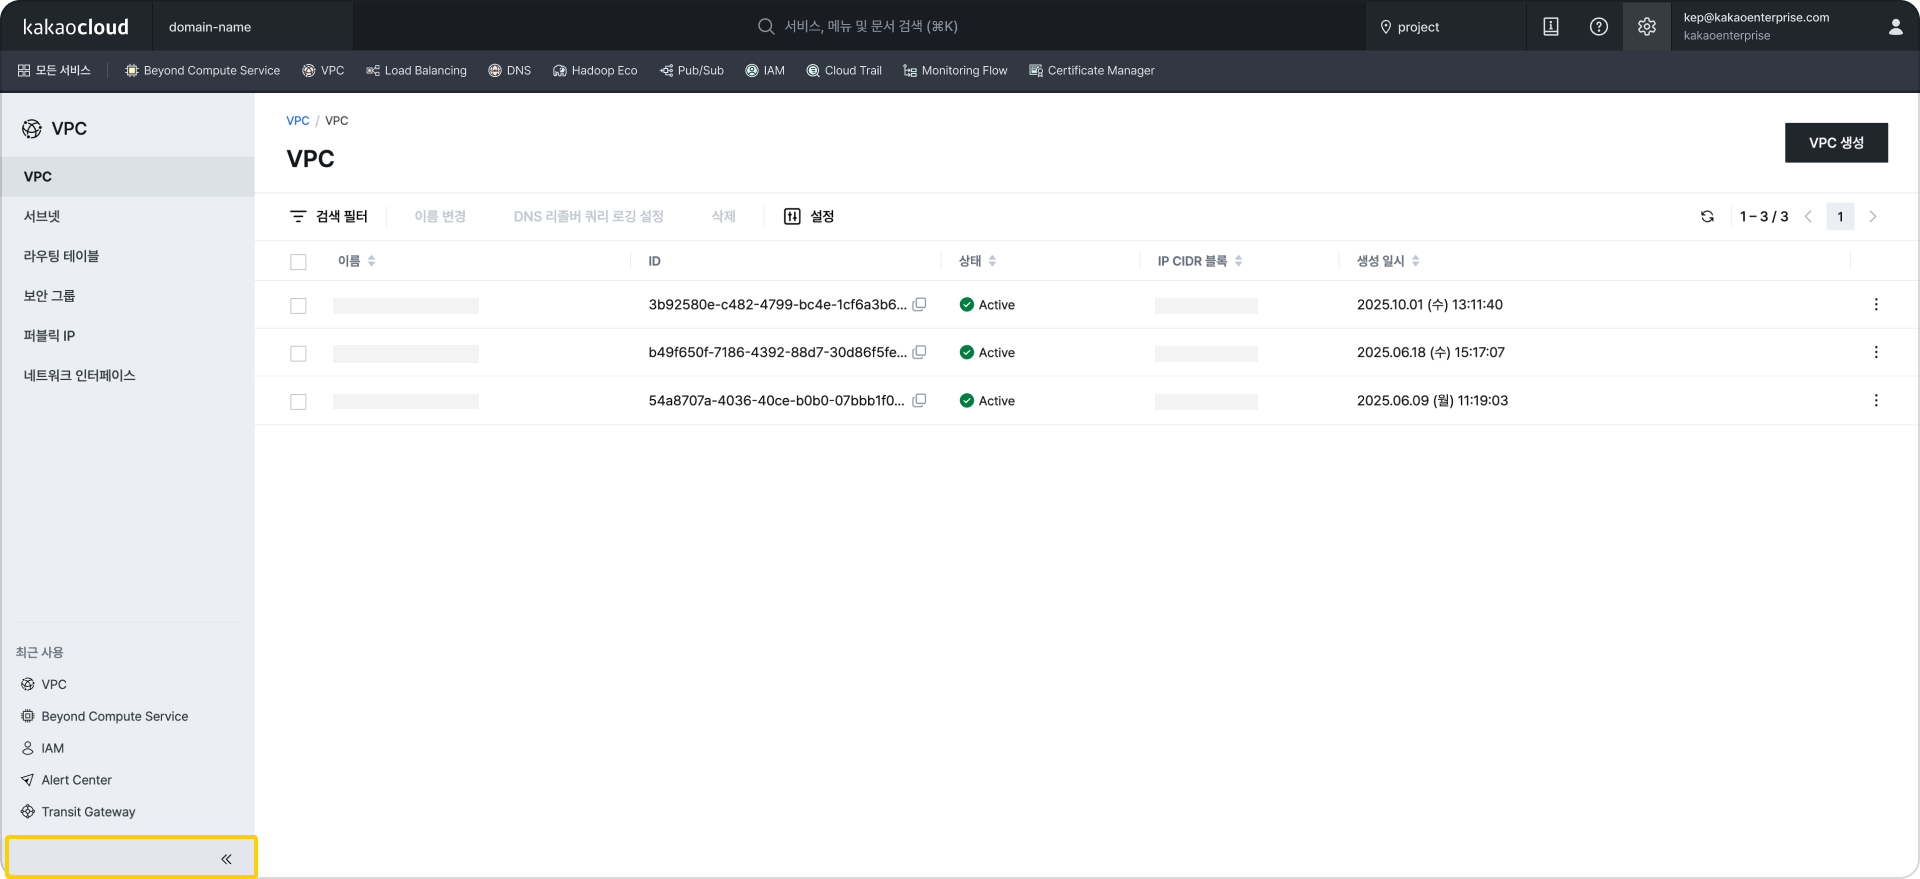The image size is (1920, 879).
Task: Click the top search field
Action: (870, 26)
